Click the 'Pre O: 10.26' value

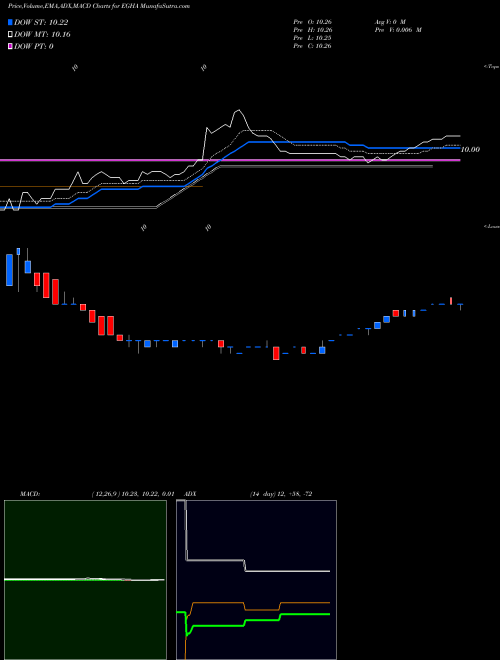312,21
